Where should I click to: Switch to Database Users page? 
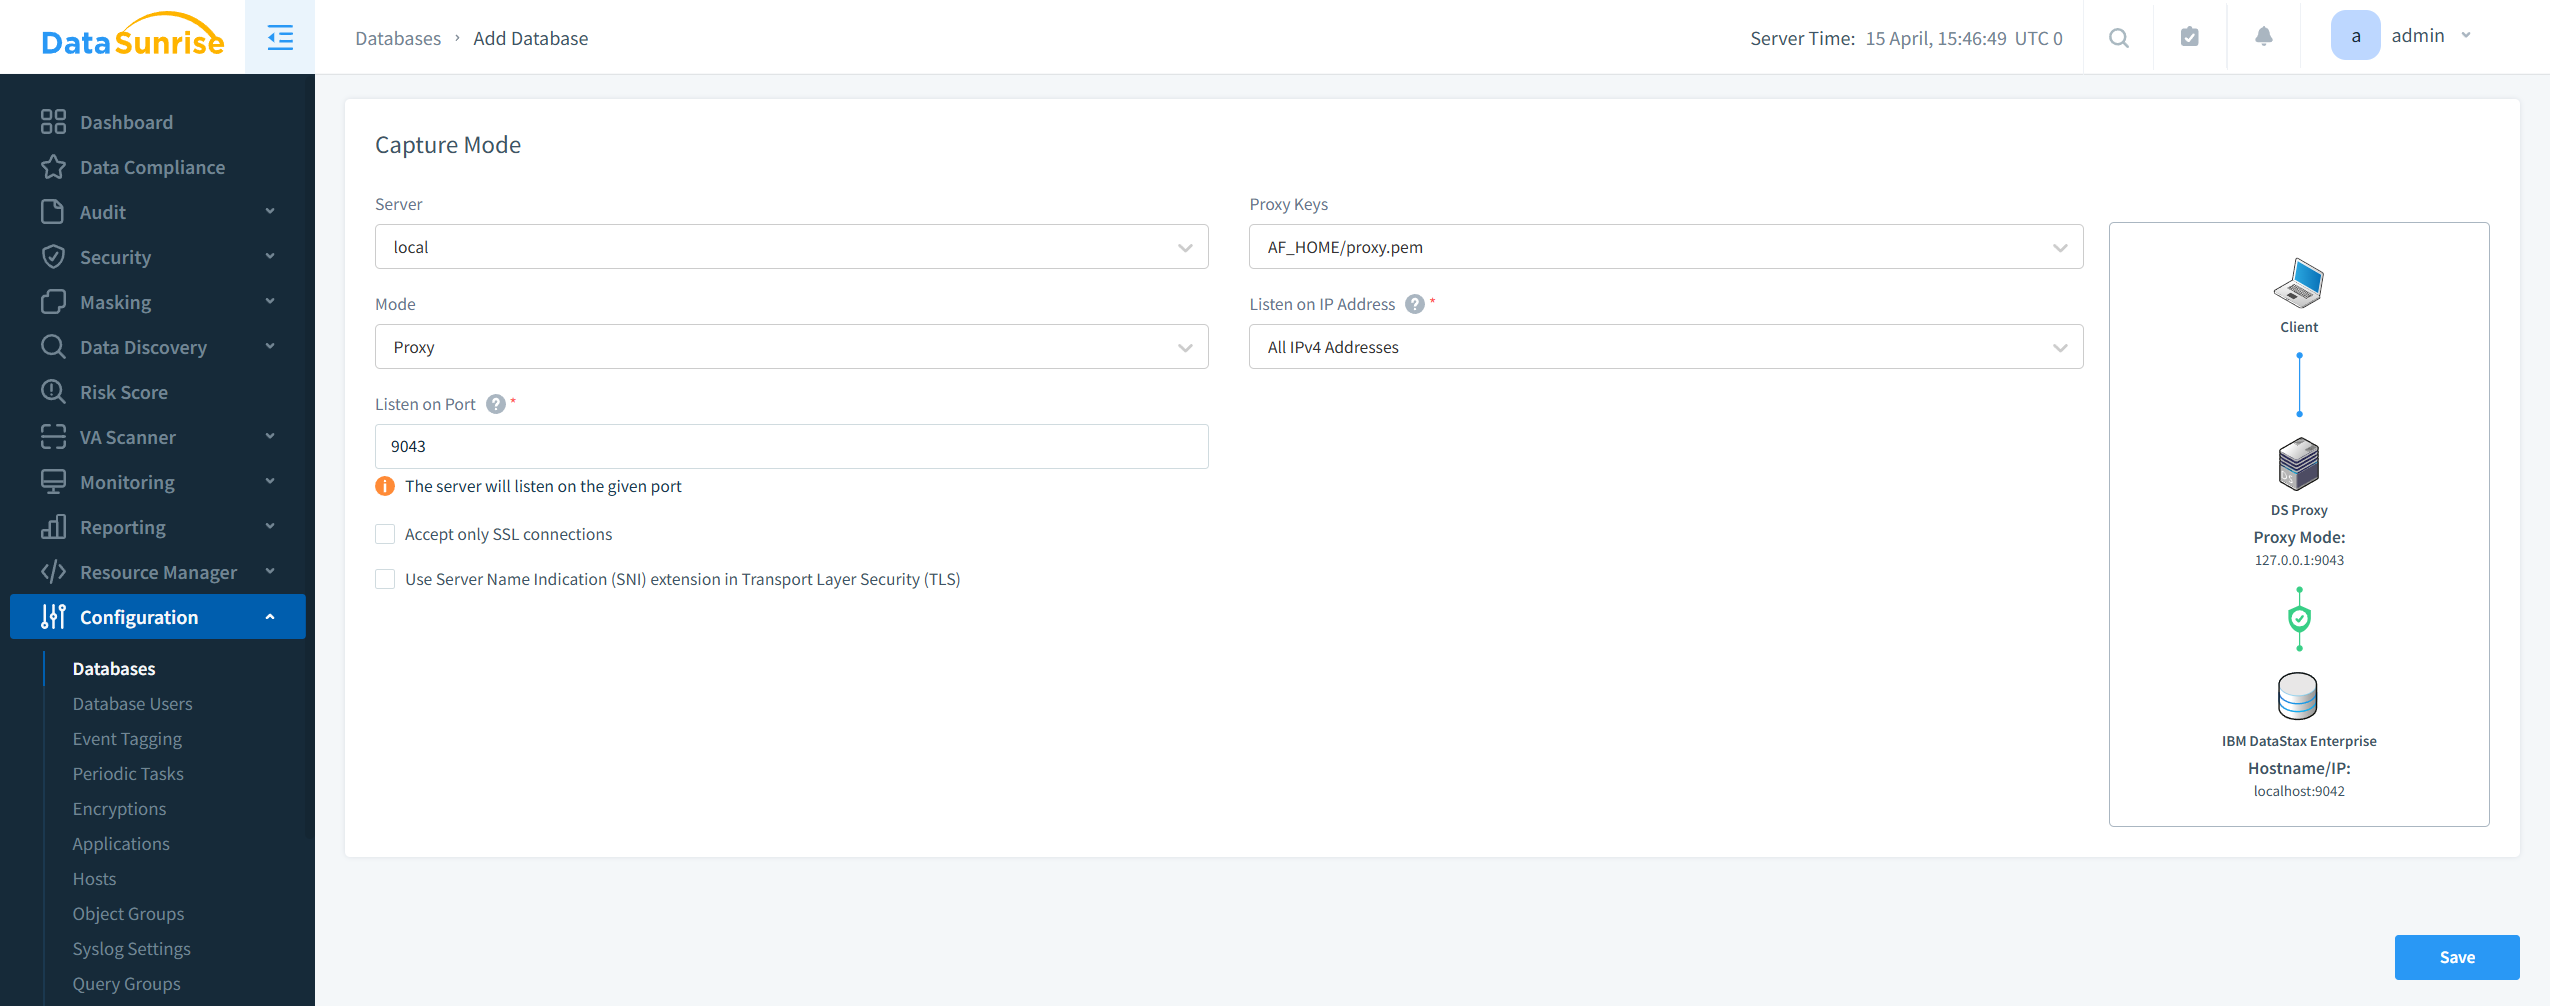pyautogui.click(x=132, y=703)
